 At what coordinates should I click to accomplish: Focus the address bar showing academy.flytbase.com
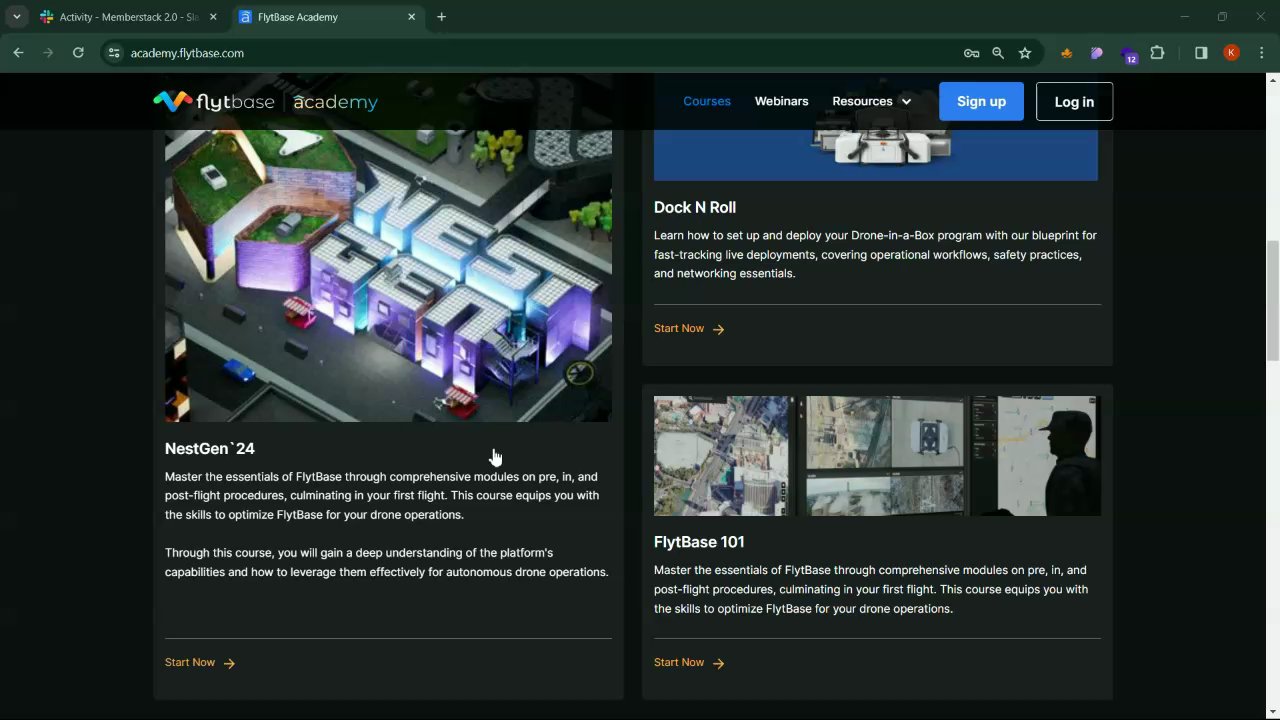click(540, 53)
